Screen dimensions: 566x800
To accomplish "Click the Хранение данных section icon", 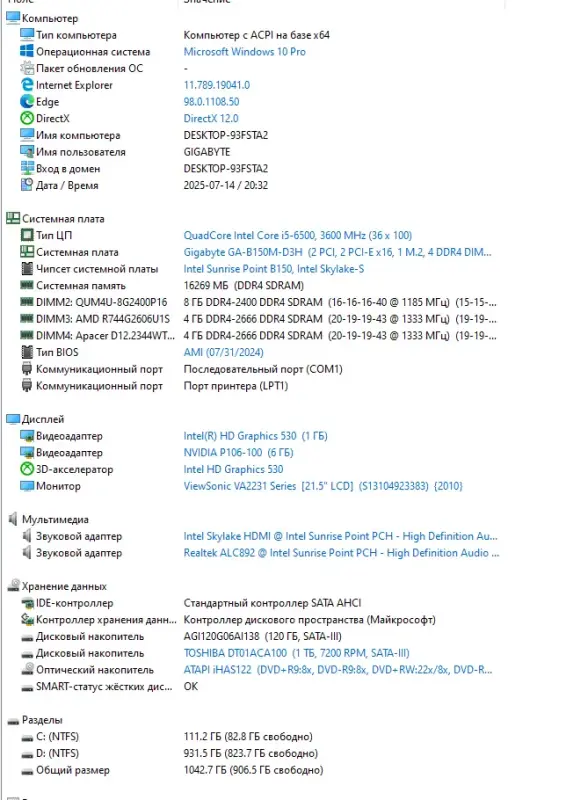I will 13,586.
